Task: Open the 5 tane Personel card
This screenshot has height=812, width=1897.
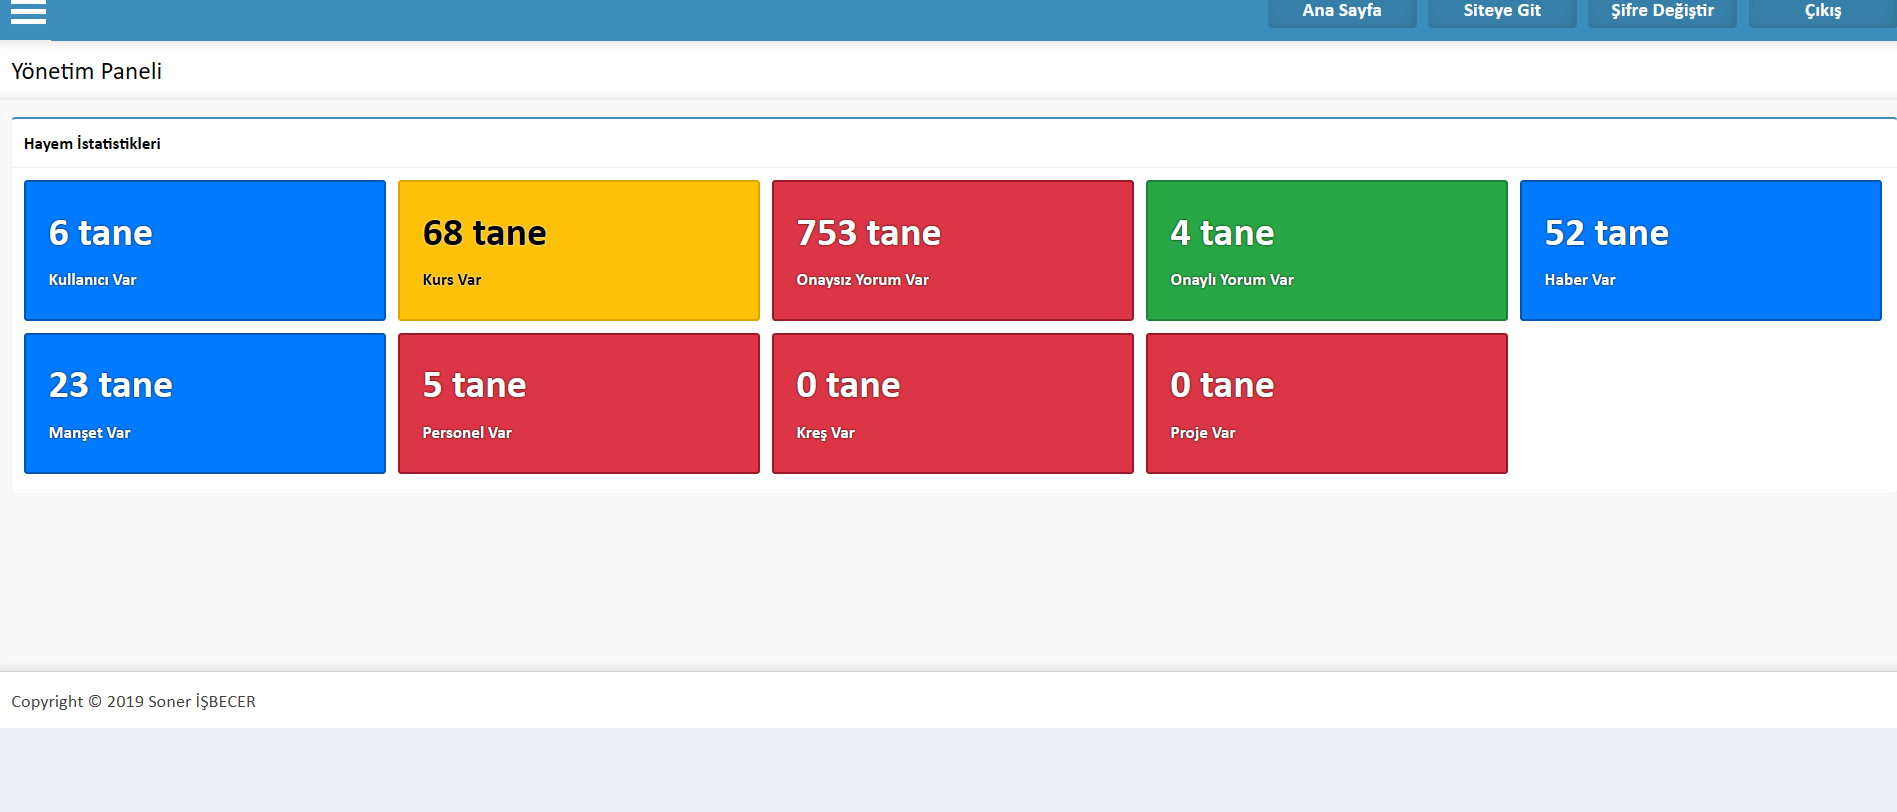Action: click(578, 403)
